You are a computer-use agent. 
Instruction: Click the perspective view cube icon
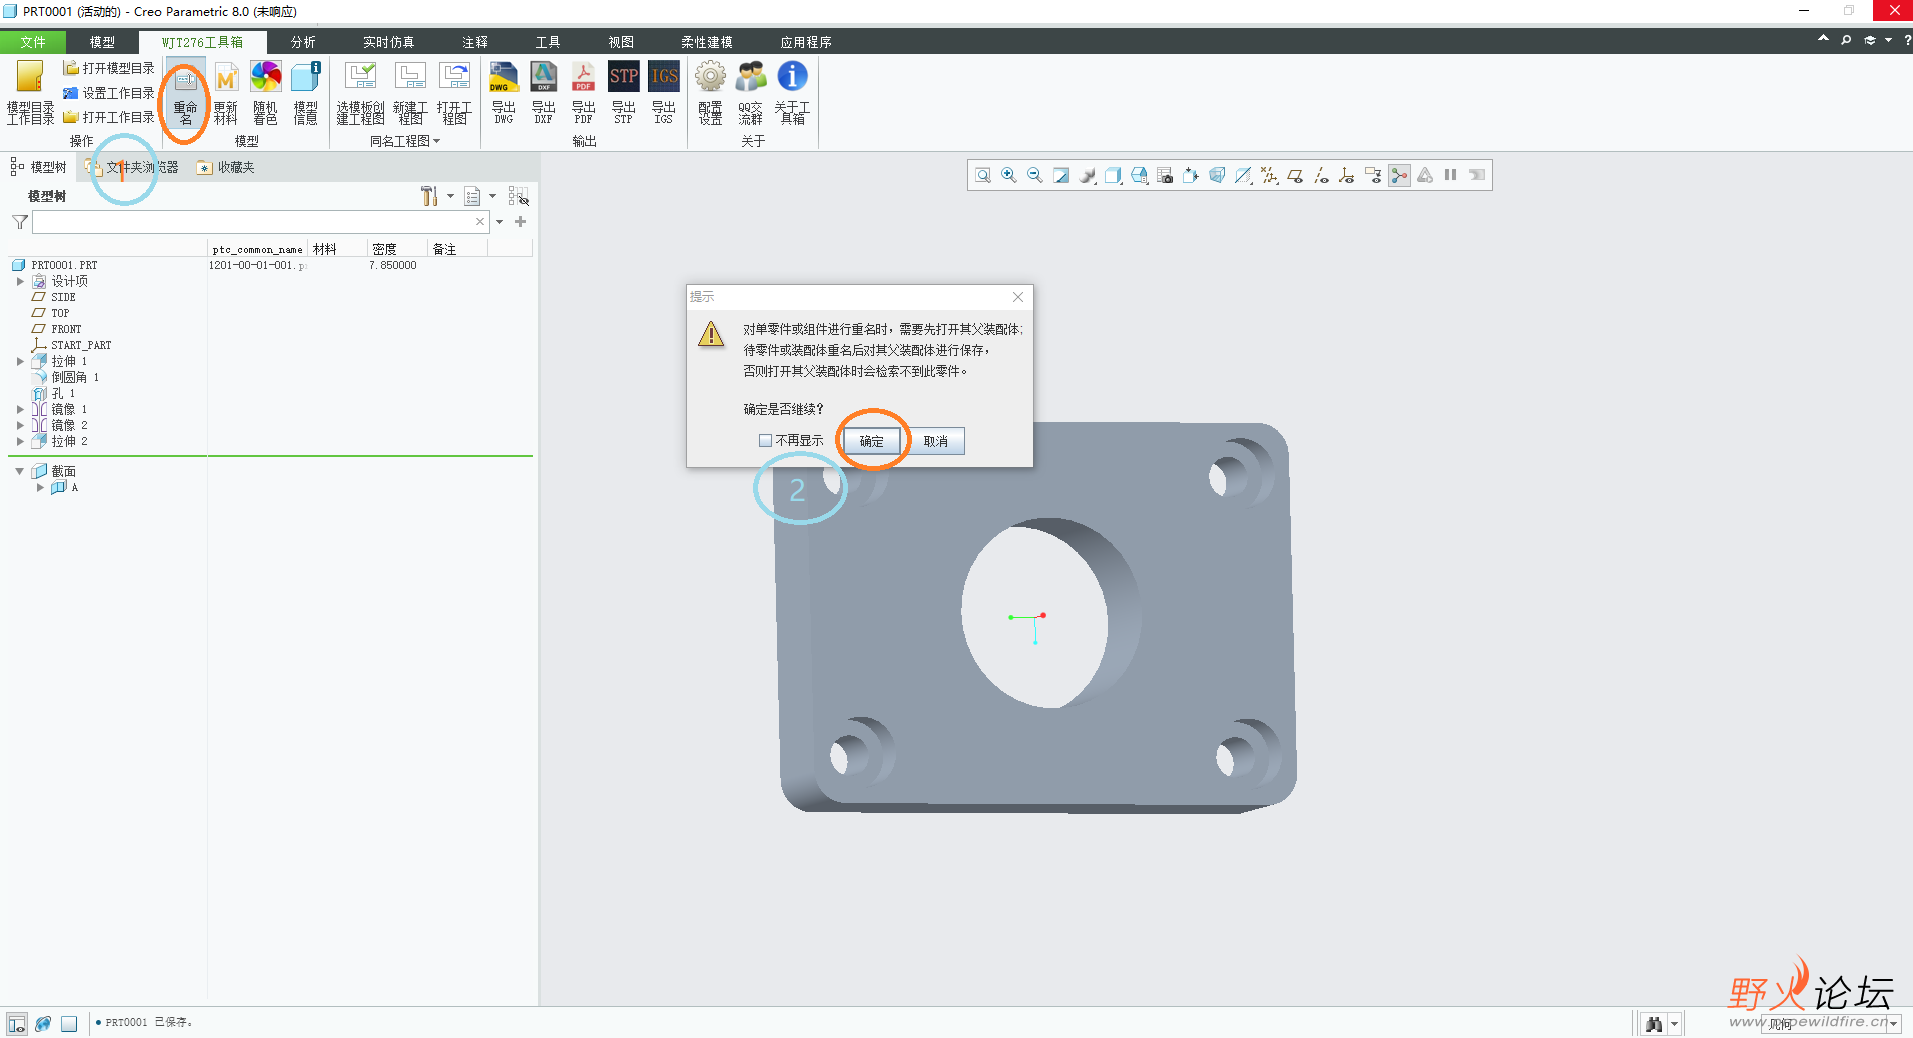pos(1217,175)
